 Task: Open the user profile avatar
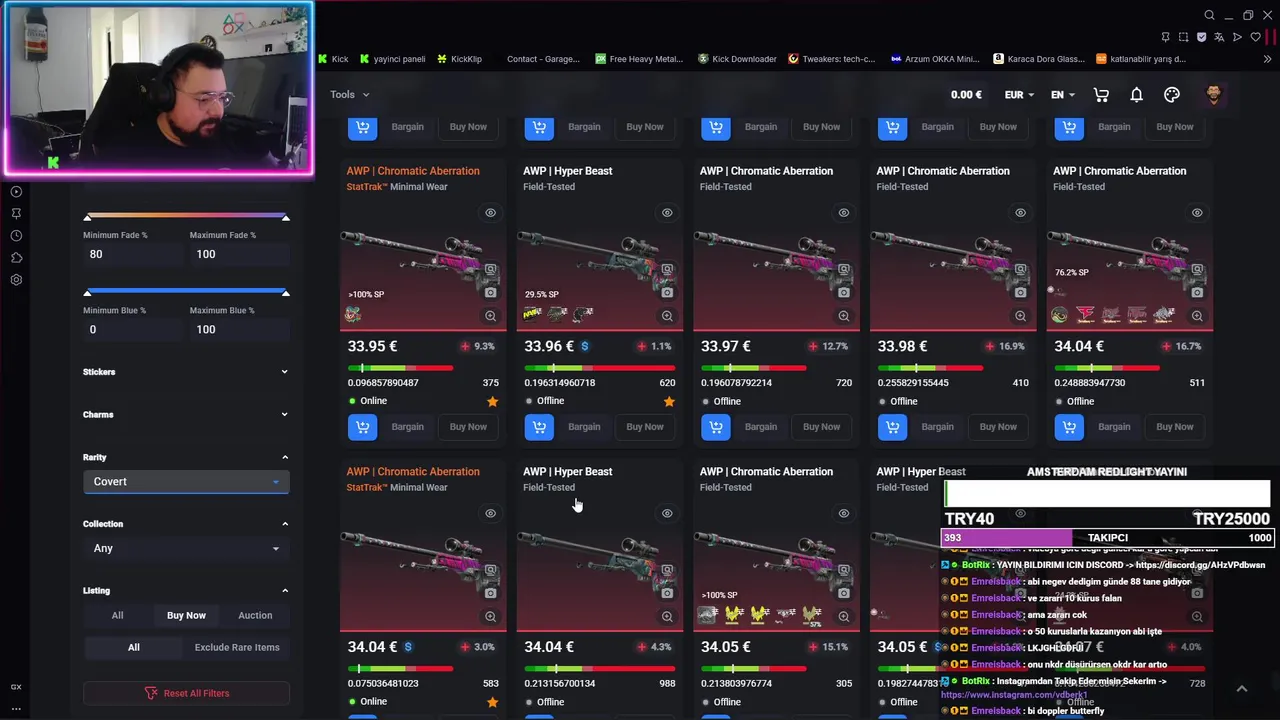click(x=1213, y=94)
